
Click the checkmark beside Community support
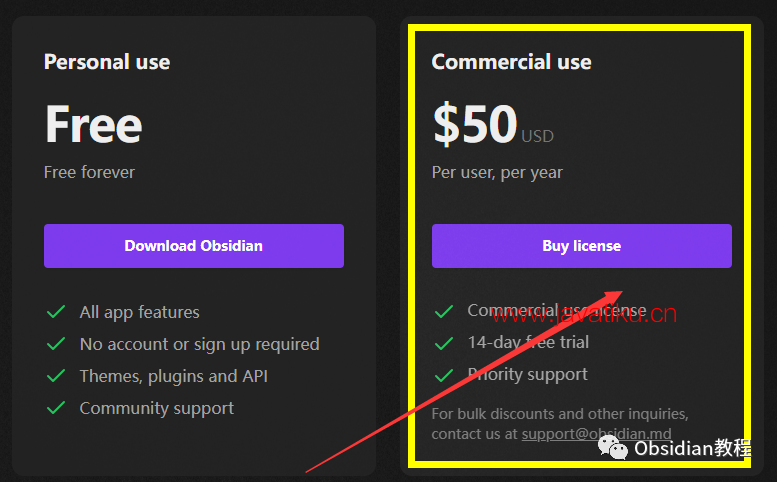click(56, 408)
